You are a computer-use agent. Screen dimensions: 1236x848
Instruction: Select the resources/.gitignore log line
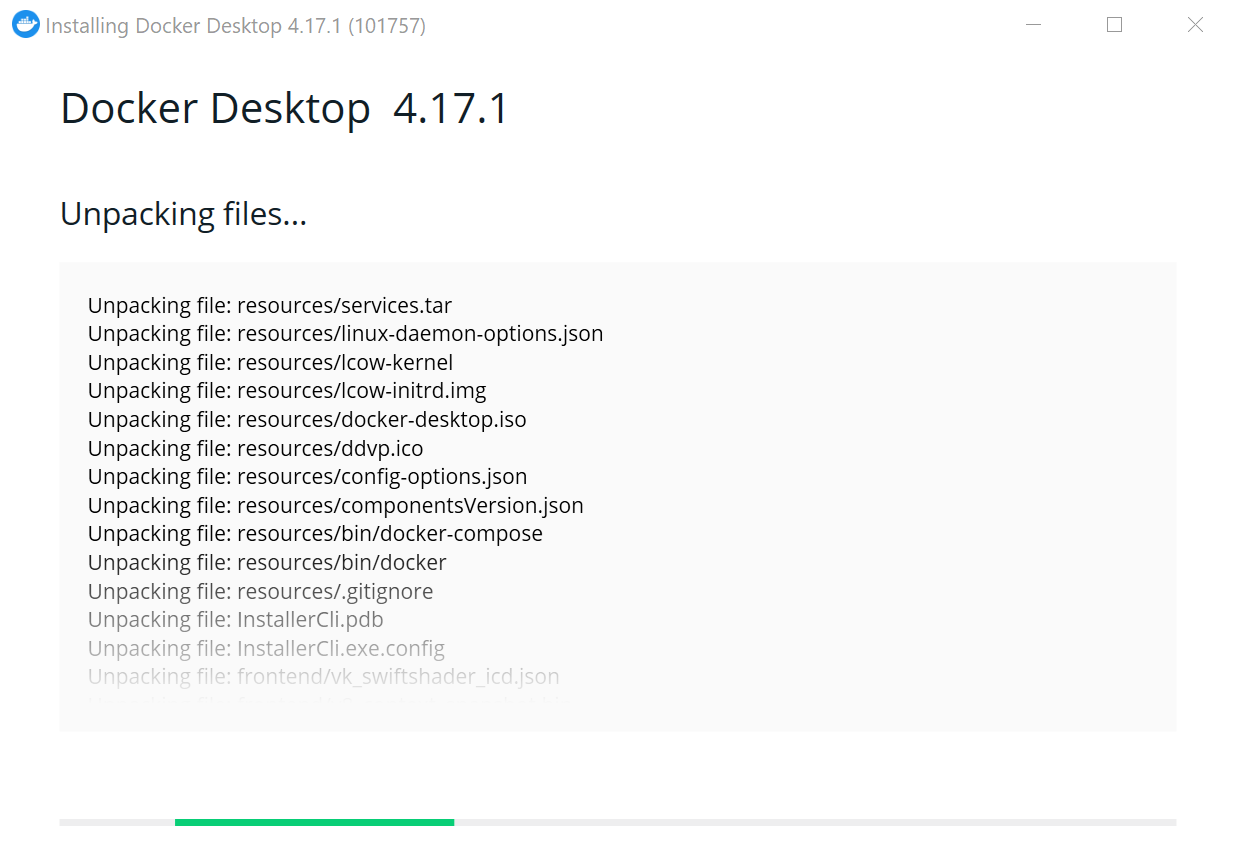tap(260, 591)
